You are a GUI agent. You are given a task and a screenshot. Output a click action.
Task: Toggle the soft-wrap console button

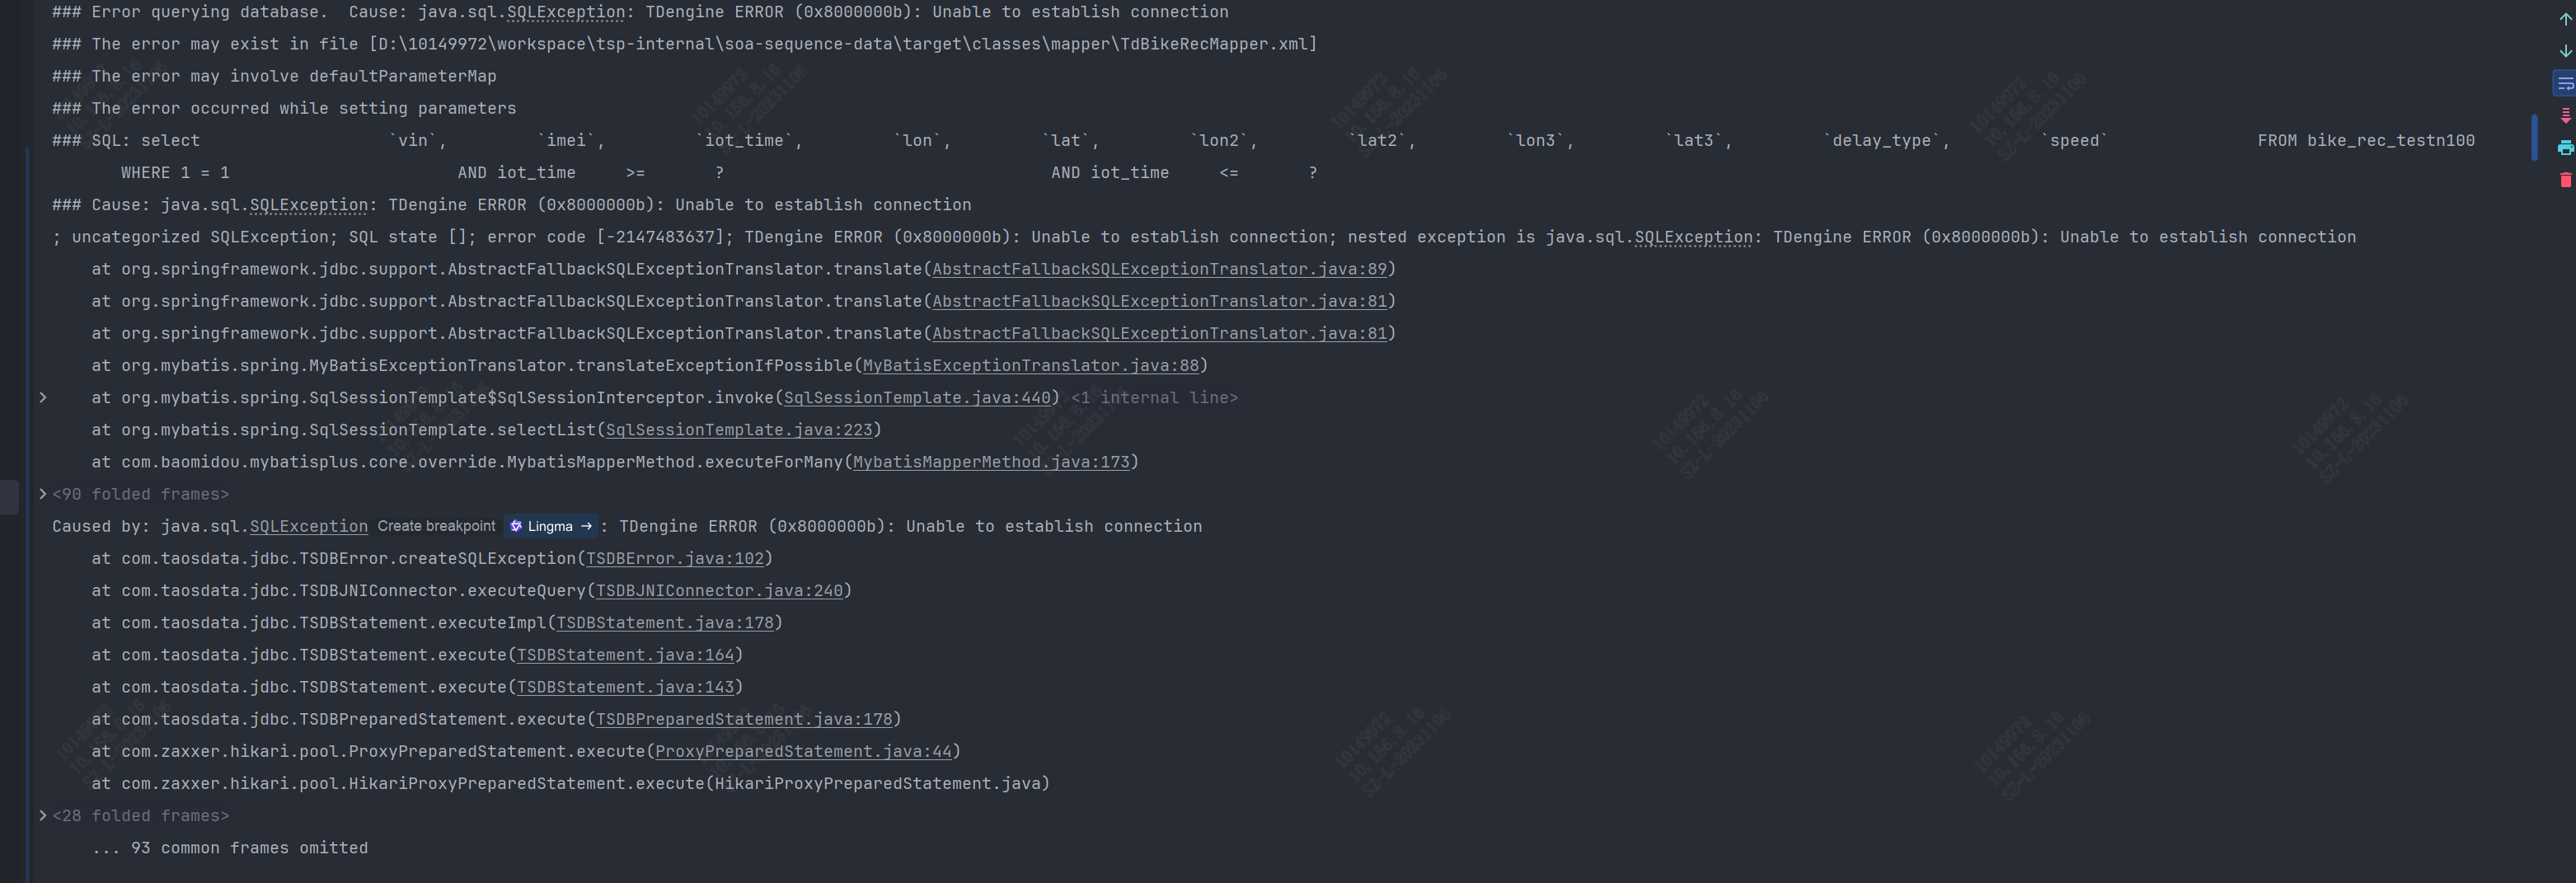(2565, 83)
